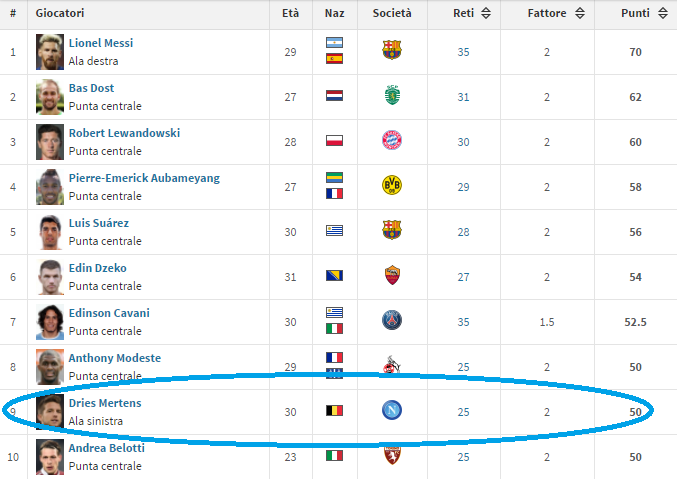
Task: Click Luis Suárez player photo
Action: tap(50, 232)
